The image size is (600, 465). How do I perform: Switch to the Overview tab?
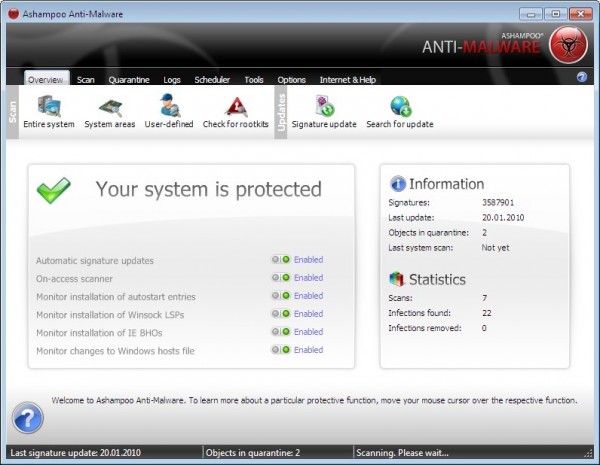(46, 79)
